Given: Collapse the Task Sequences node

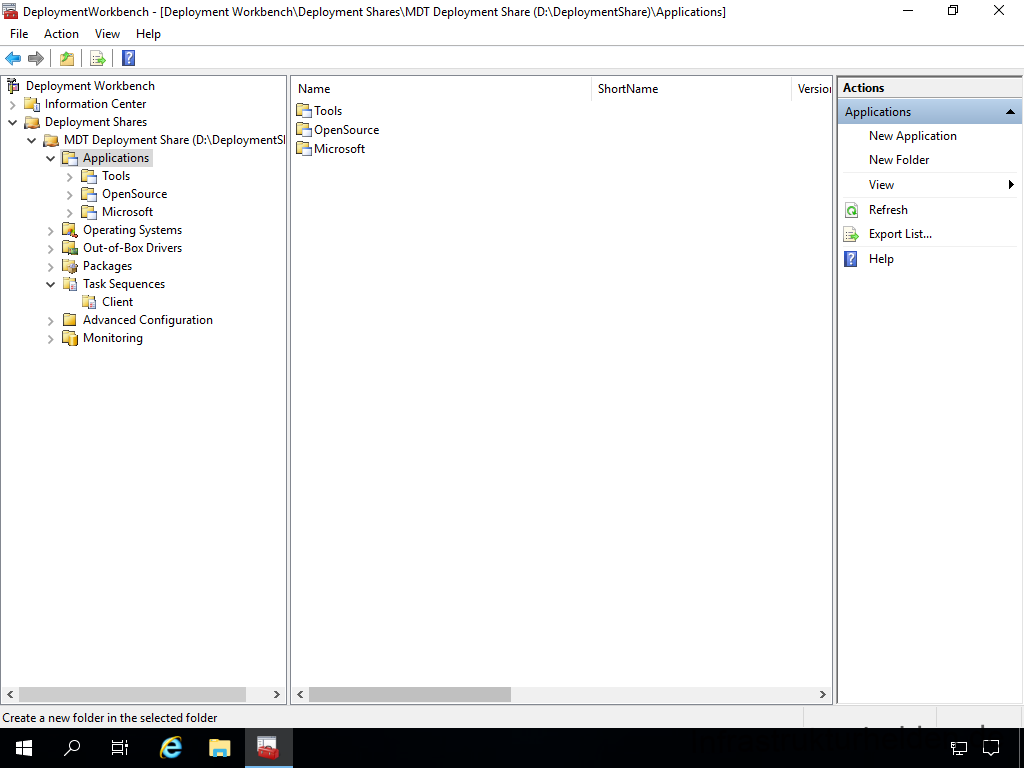Looking at the screenshot, I should click(50, 284).
